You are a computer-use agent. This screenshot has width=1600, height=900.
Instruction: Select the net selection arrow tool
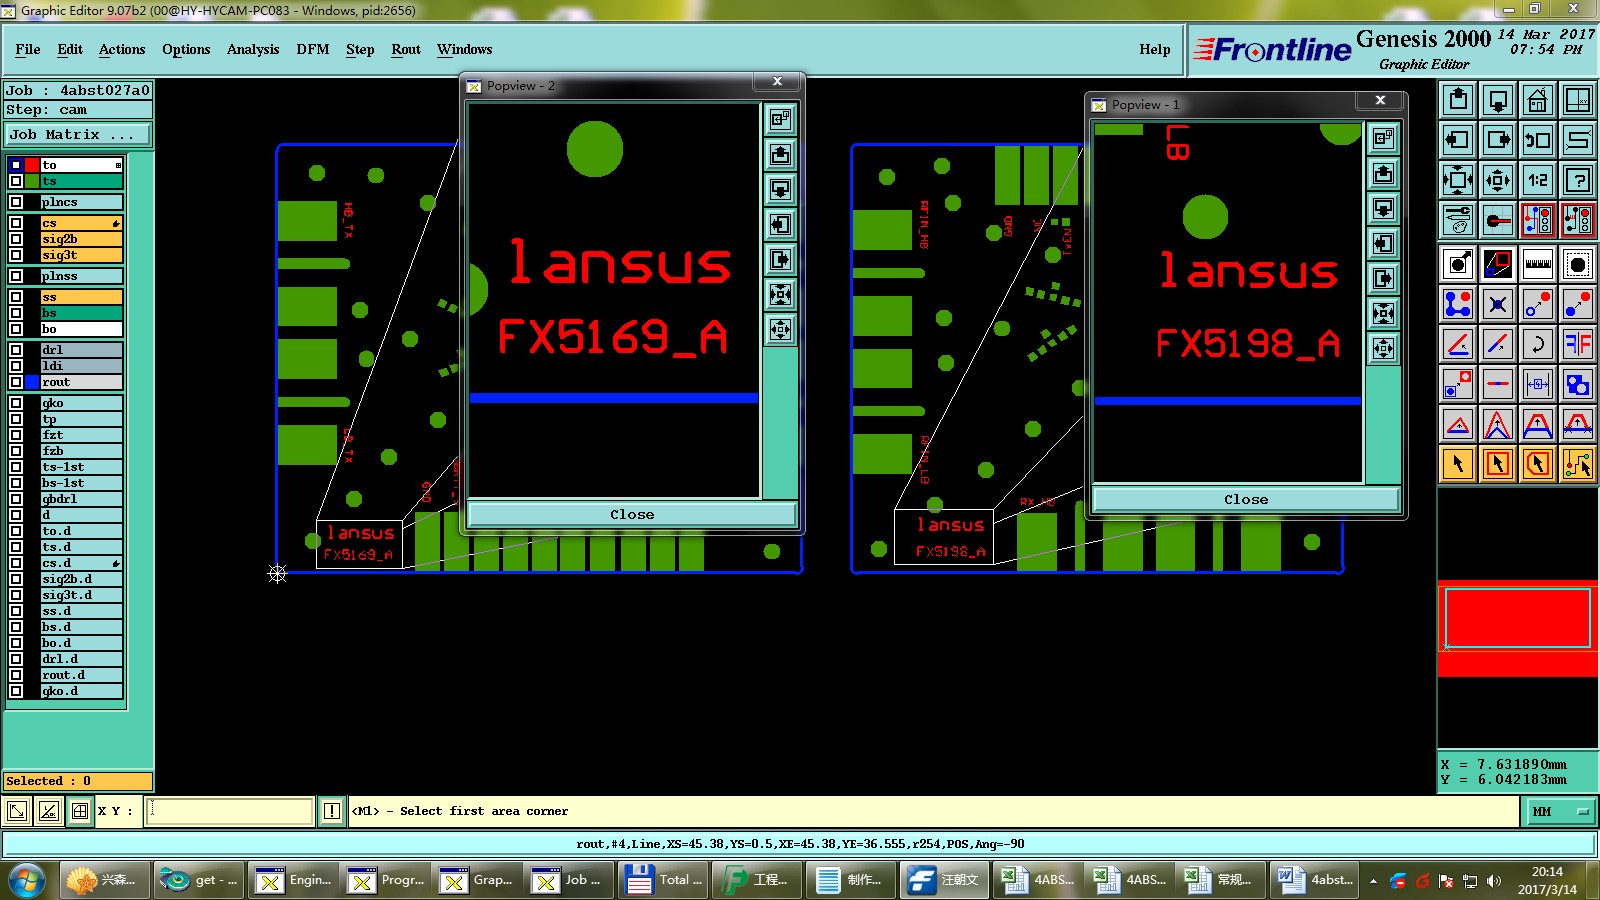click(1578, 464)
